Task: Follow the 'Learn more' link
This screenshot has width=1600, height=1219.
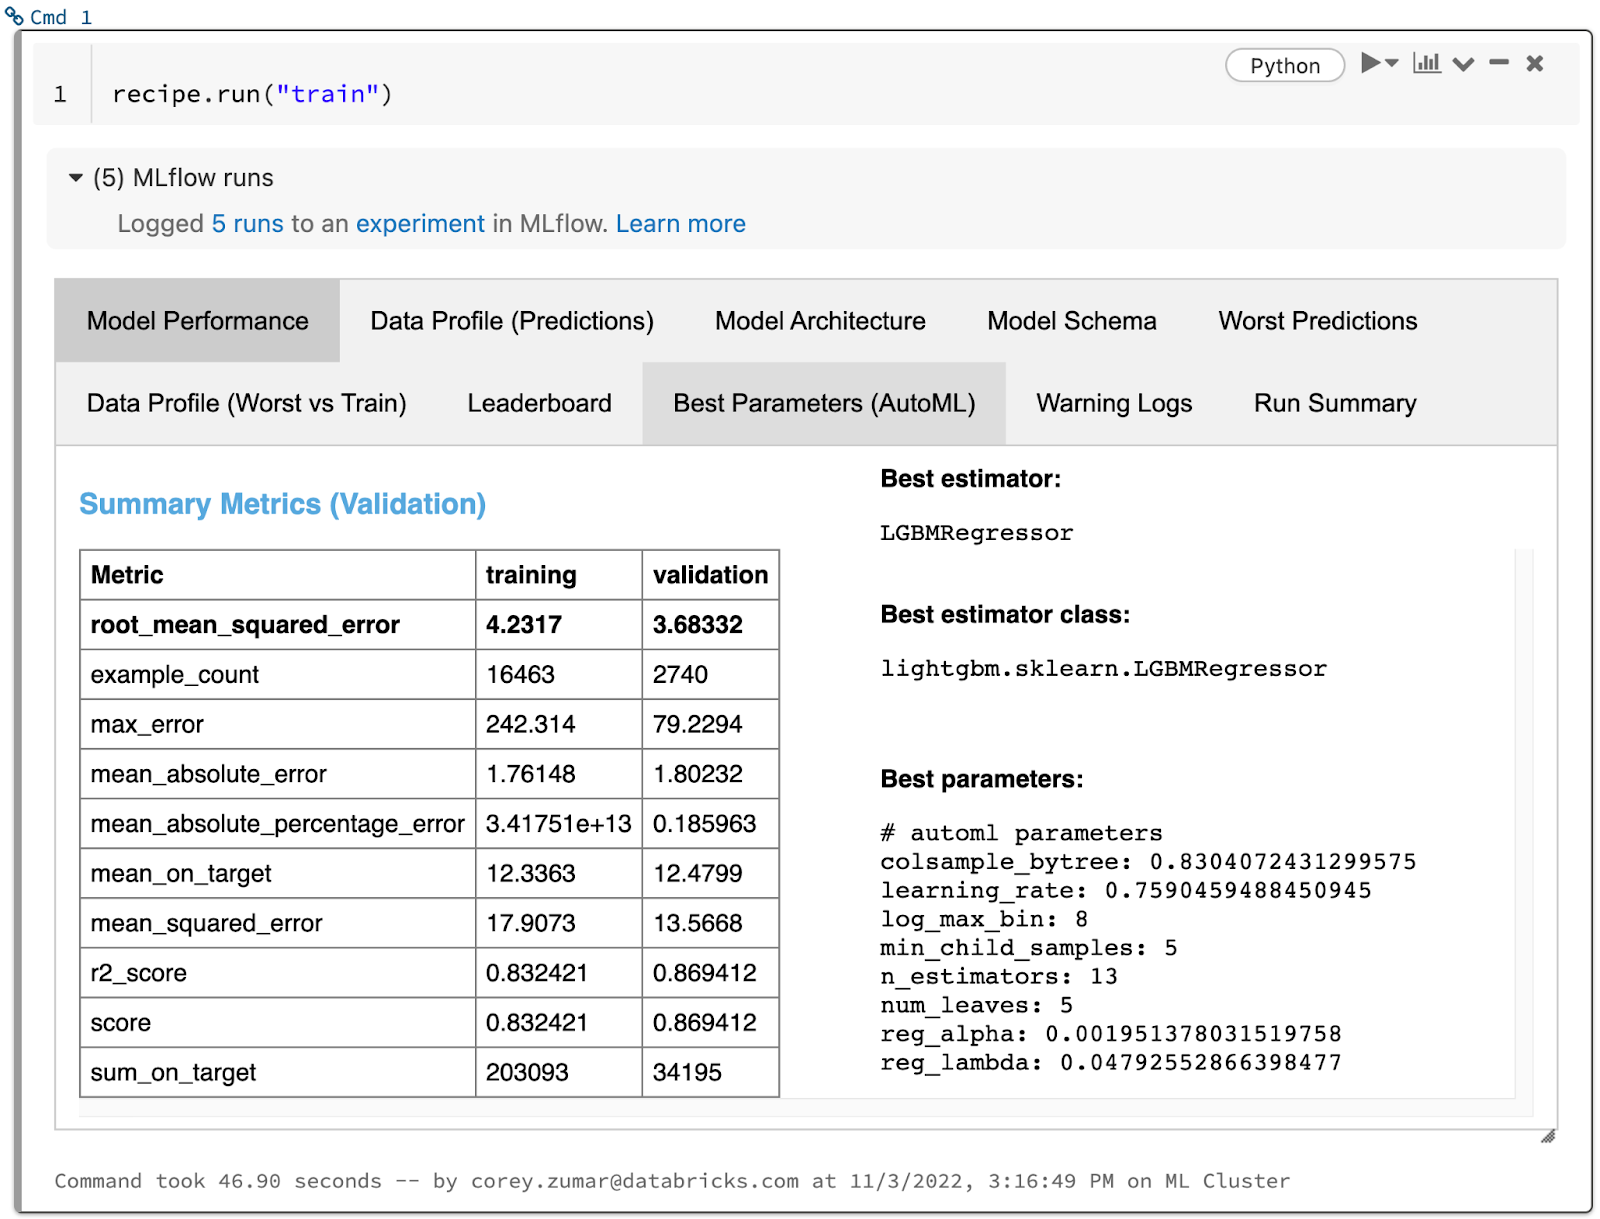Action: 681,223
